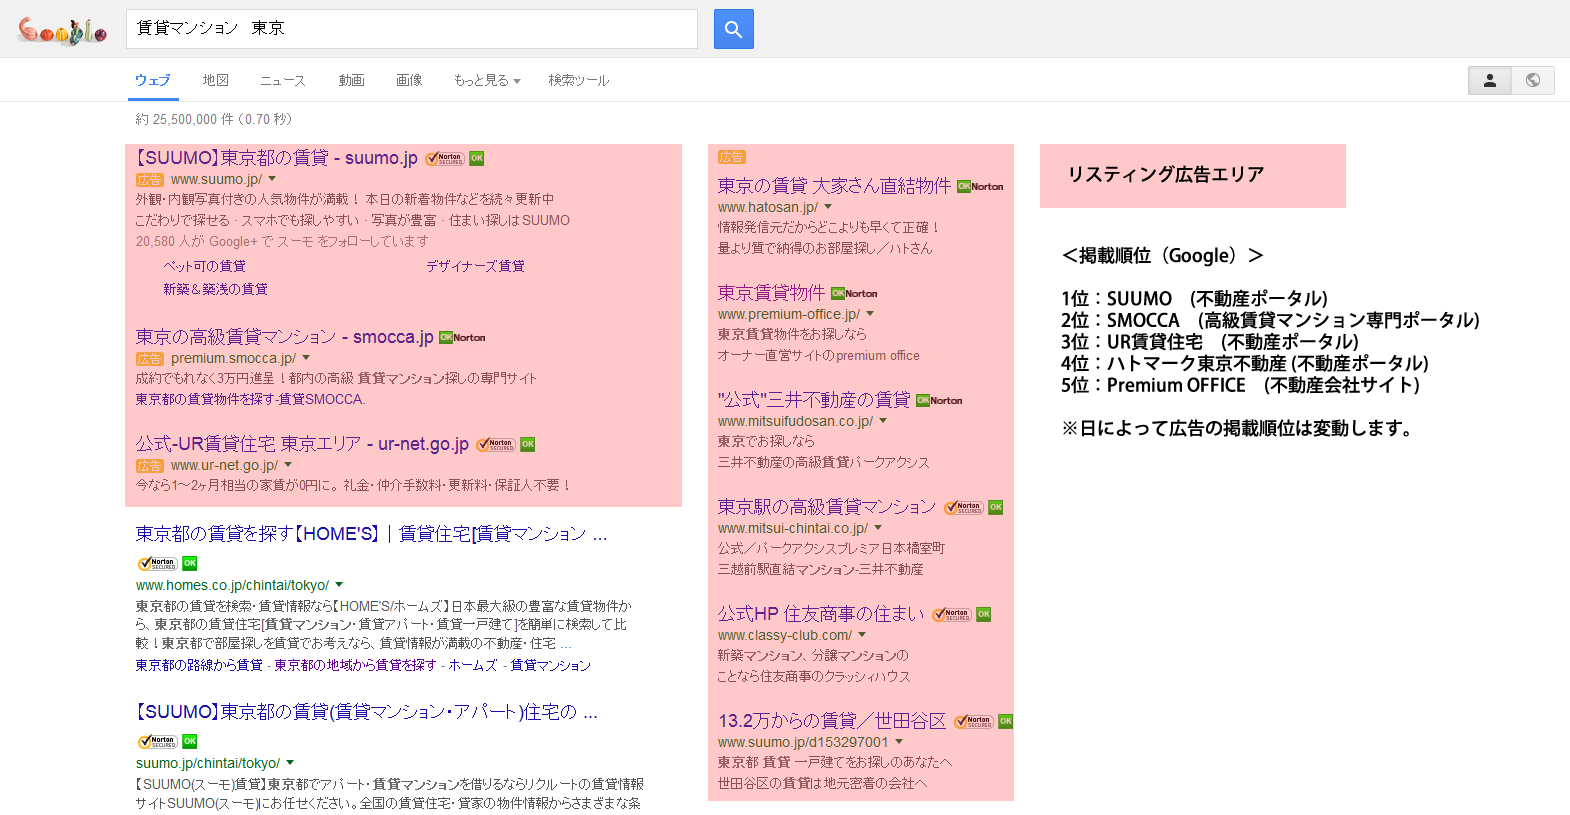Open 東京都の賃貸物件を探す-賃貸SMOCCA link
1570x815 pixels.
(250, 399)
